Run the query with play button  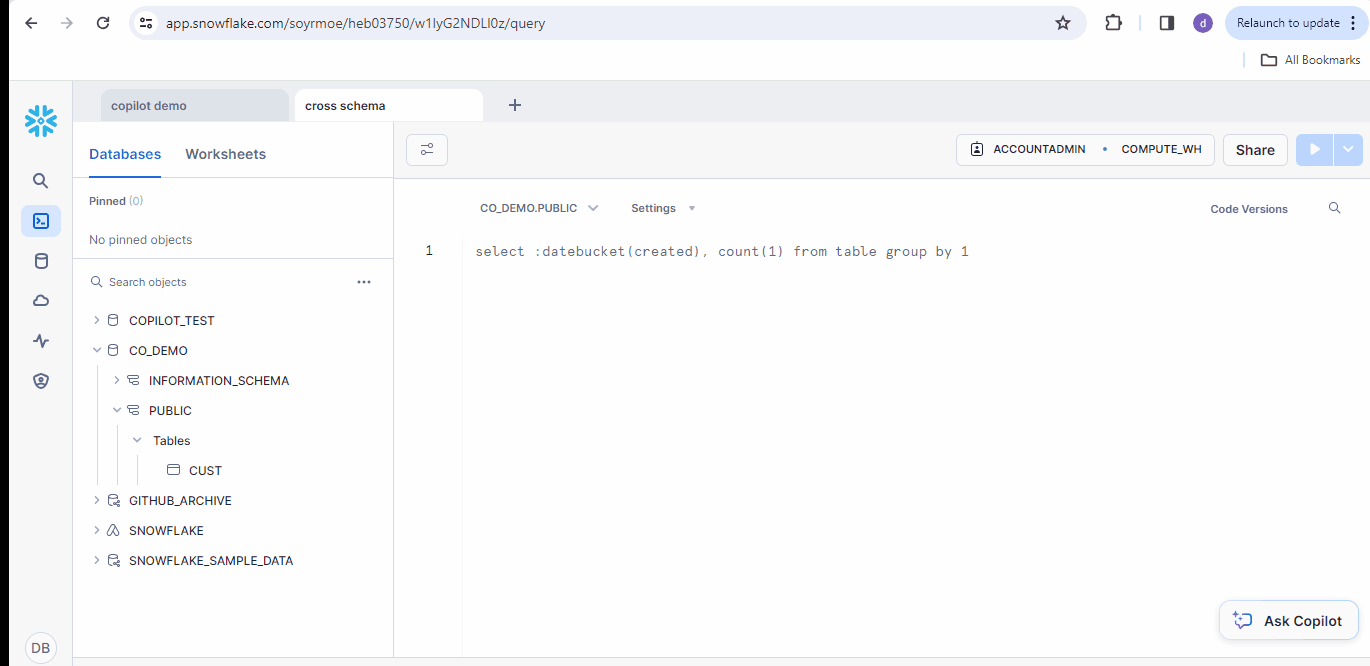point(1315,150)
